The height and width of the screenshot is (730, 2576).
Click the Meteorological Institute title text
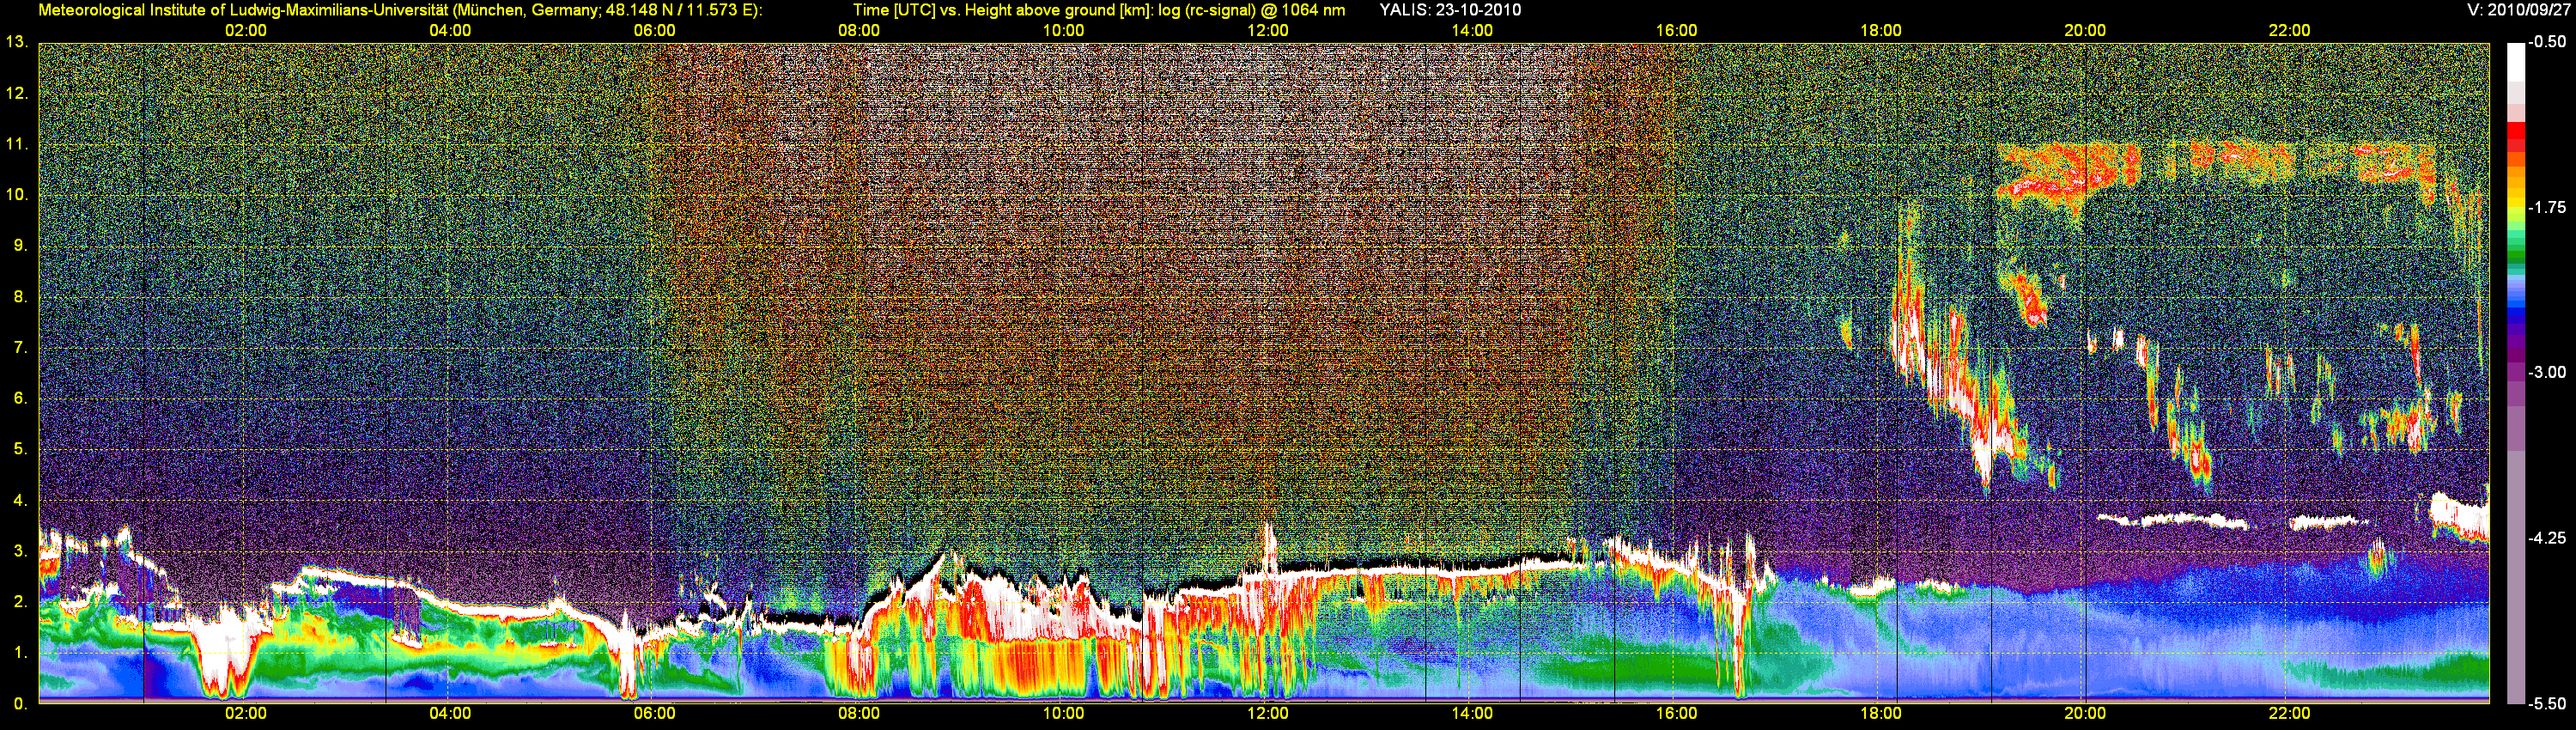point(400,10)
